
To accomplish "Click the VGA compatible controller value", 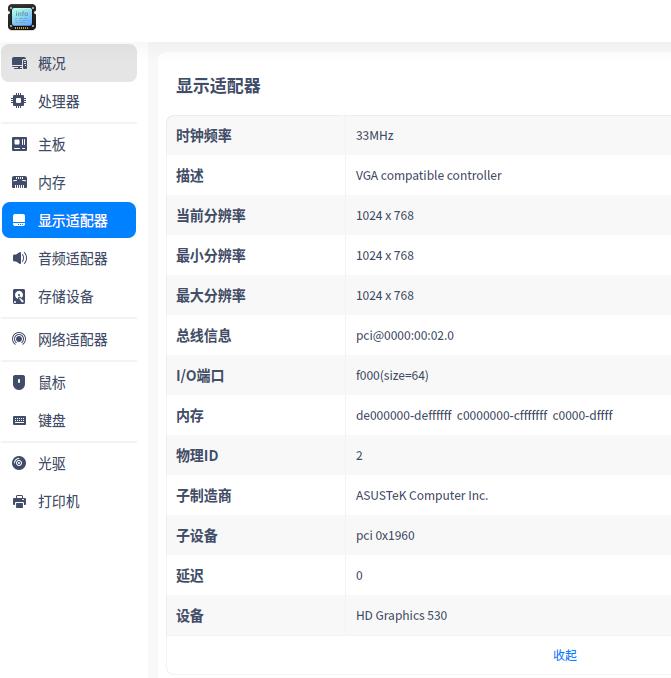I will (428, 176).
